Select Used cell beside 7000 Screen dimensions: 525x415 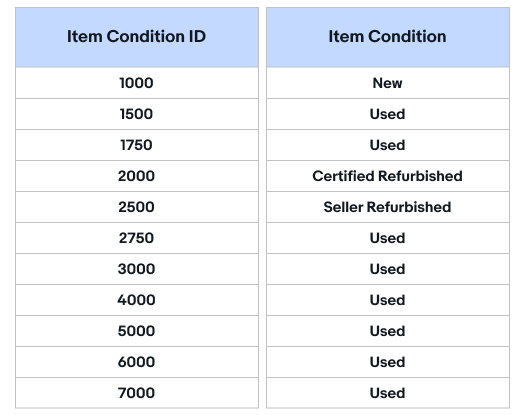[388, 393]
